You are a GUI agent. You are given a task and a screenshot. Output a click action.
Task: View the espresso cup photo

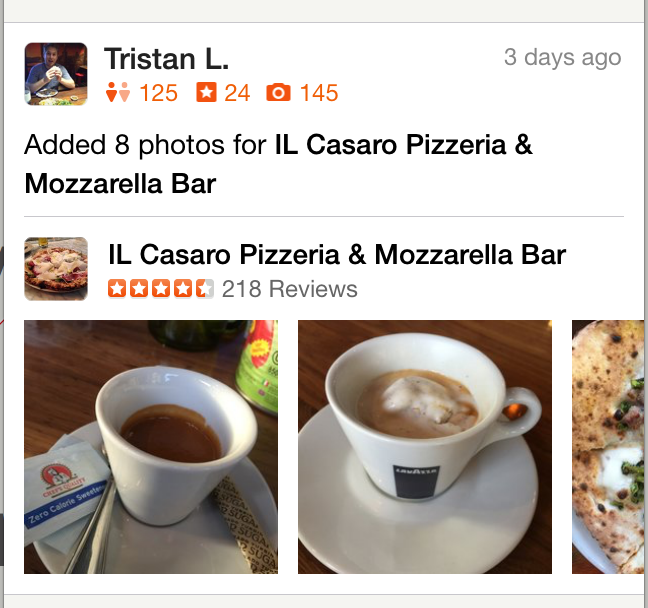(151, 447)
